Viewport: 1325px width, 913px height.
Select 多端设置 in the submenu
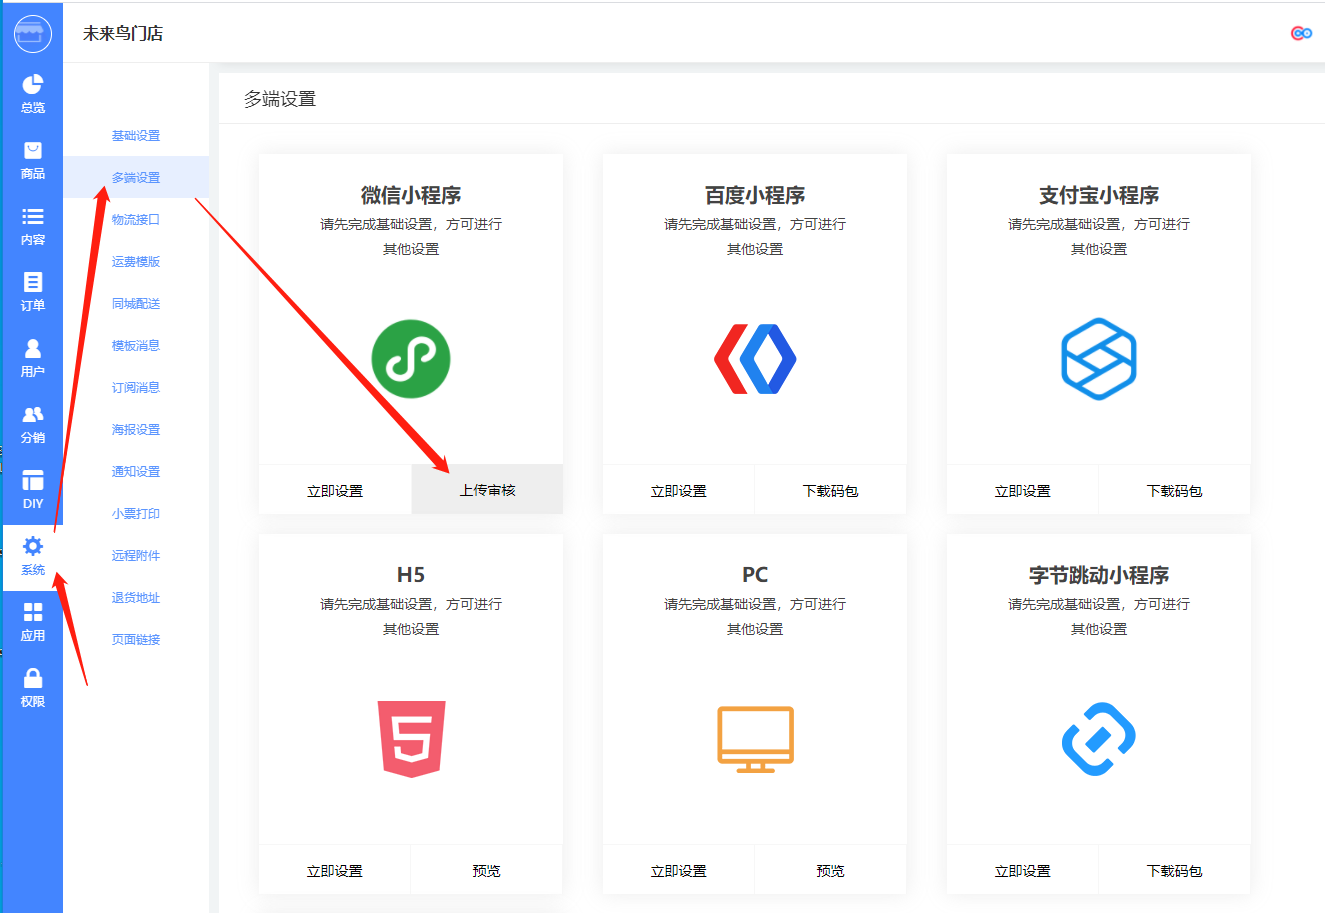(136, 178)
